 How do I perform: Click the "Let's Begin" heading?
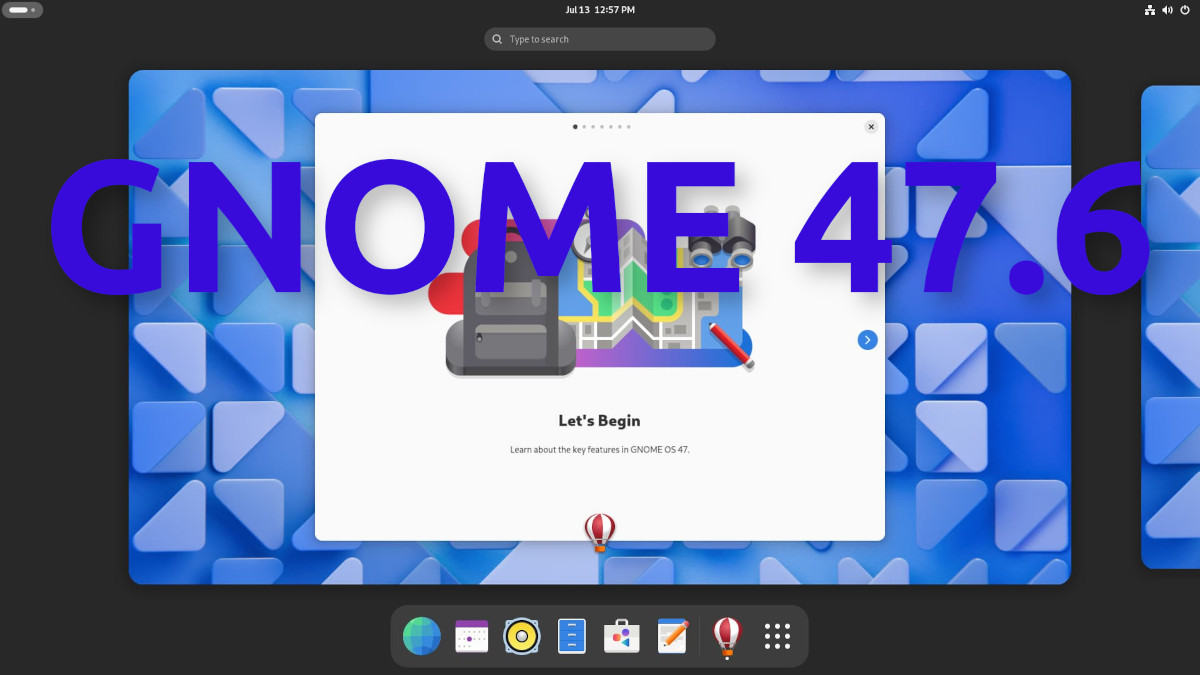(x=599, y=421)
